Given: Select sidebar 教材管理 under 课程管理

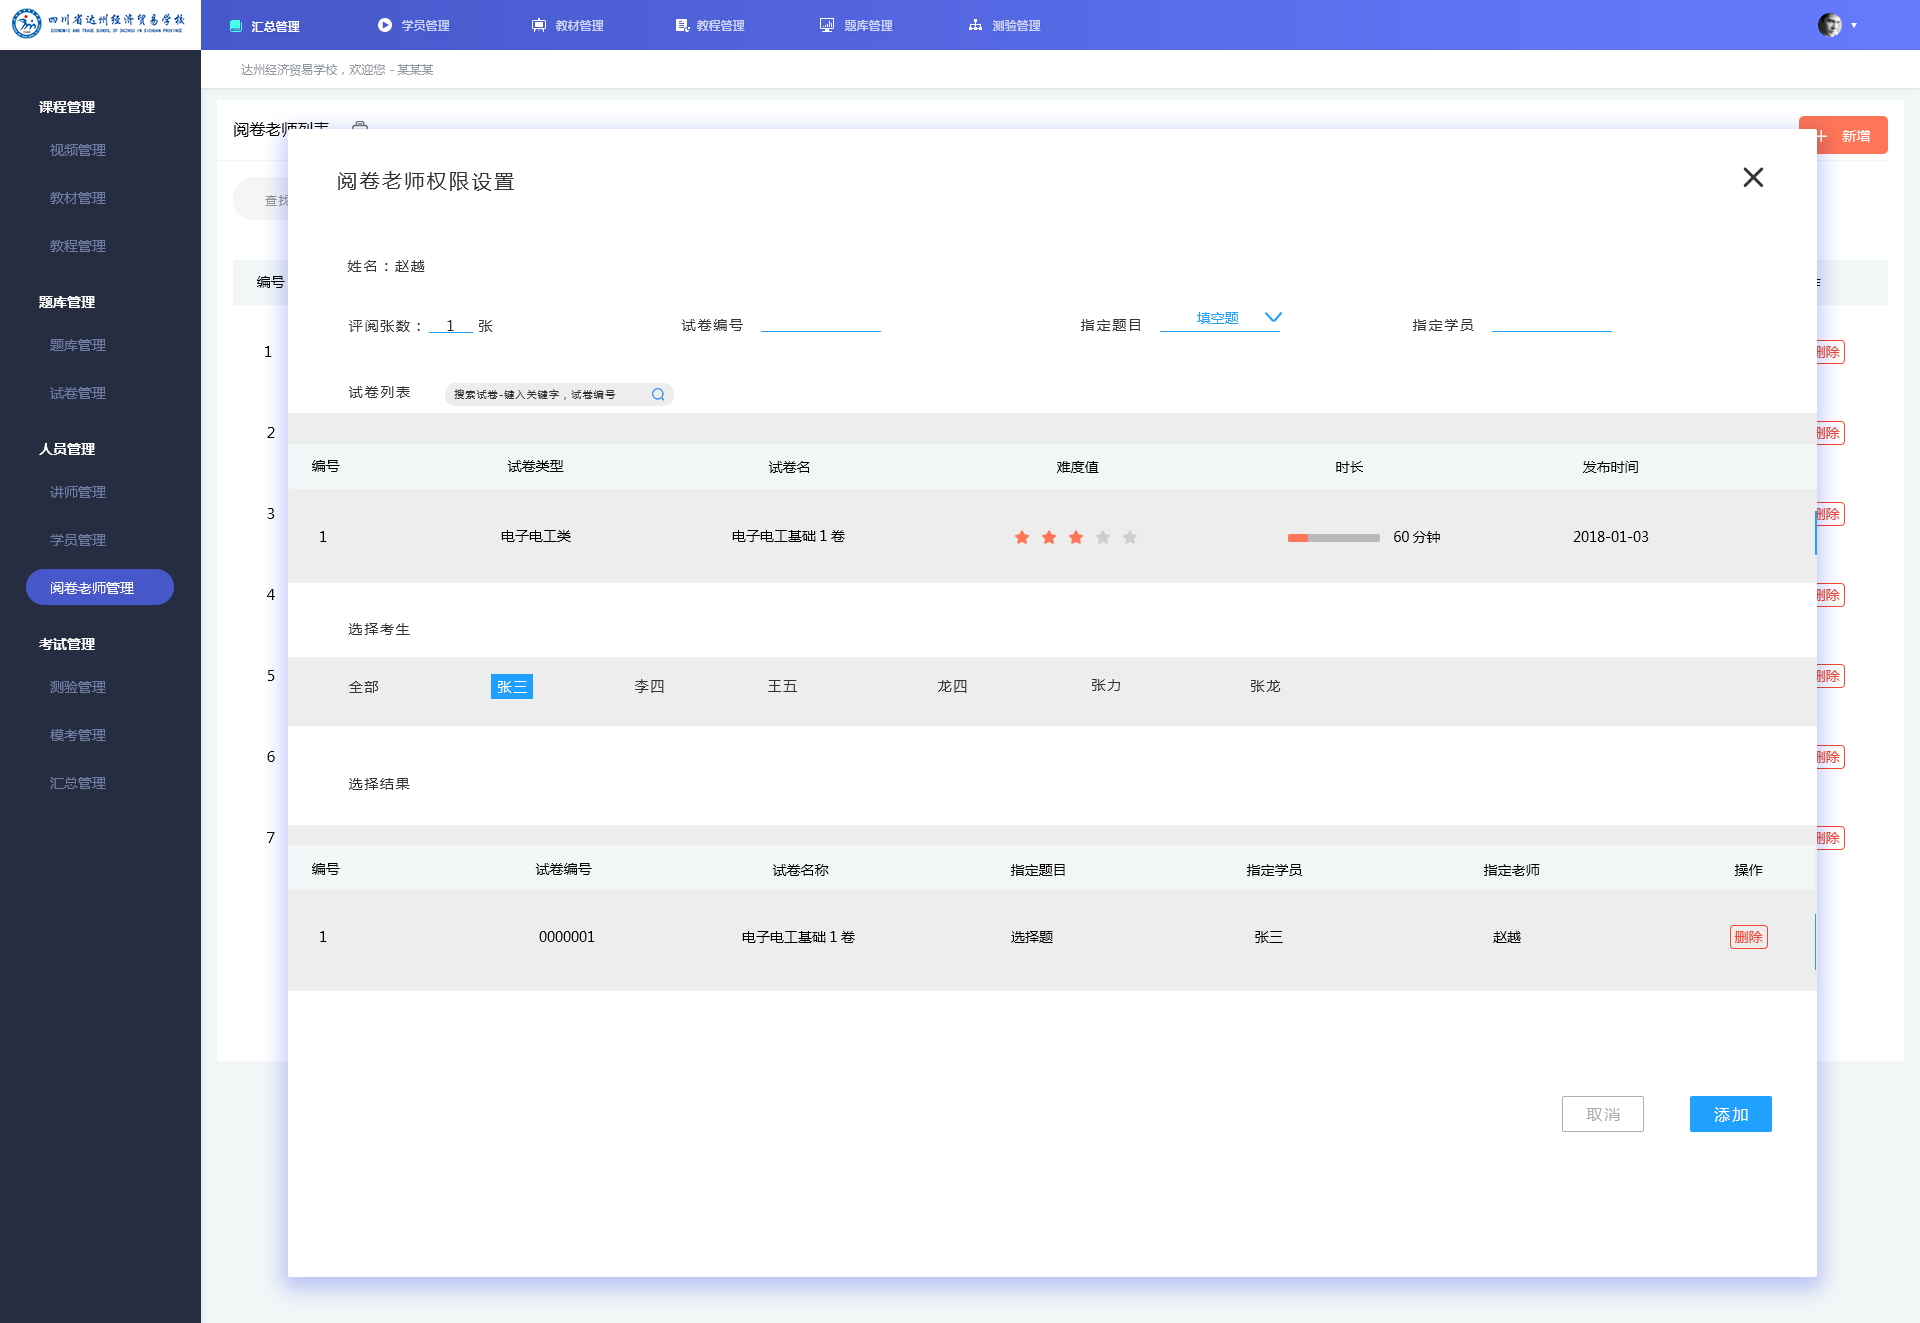Looking at the screenshot, I should [x=78, y=198].
